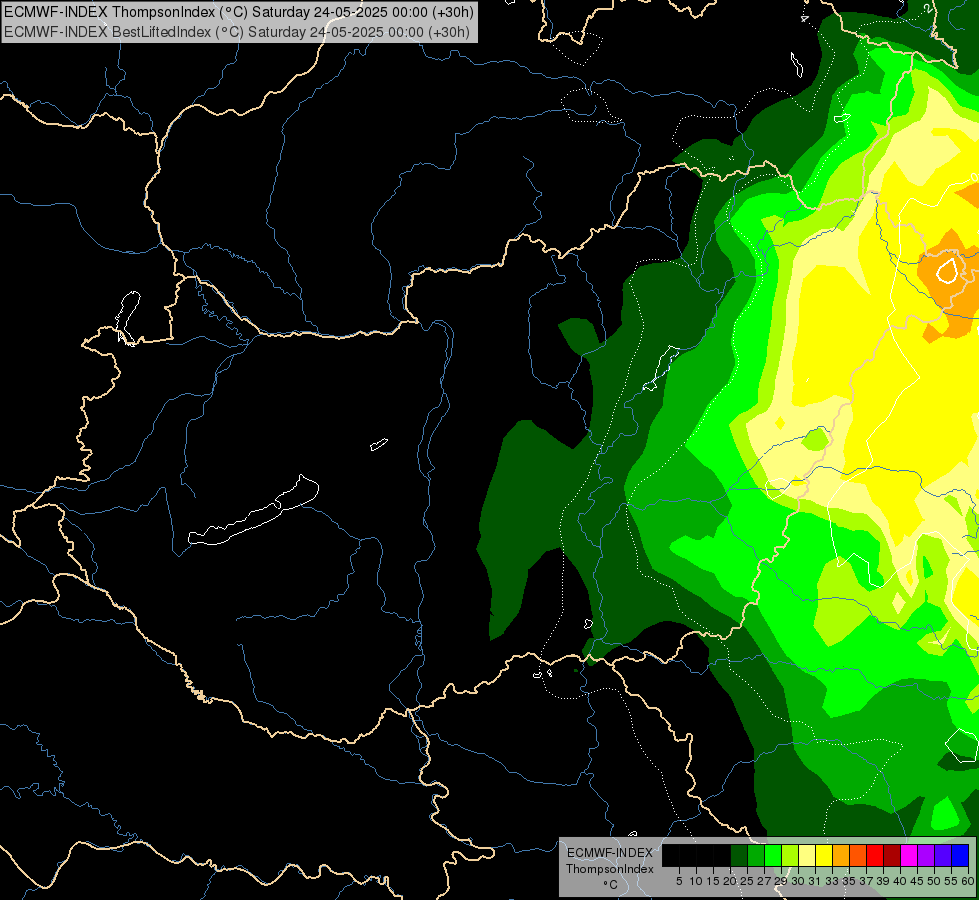Click the yellow-green legend swatch for 29-30
979x900 pixels.
790,855
